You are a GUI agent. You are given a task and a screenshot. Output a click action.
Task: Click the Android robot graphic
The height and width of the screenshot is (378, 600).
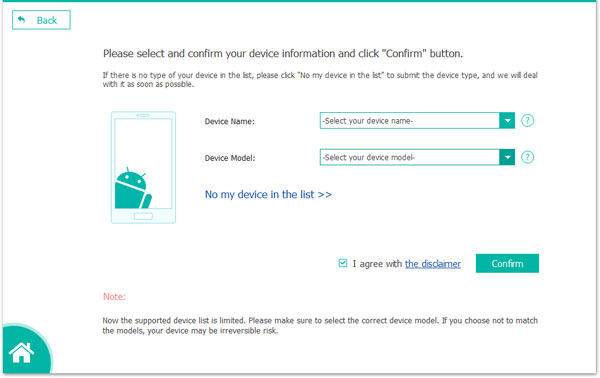(133, 188)
